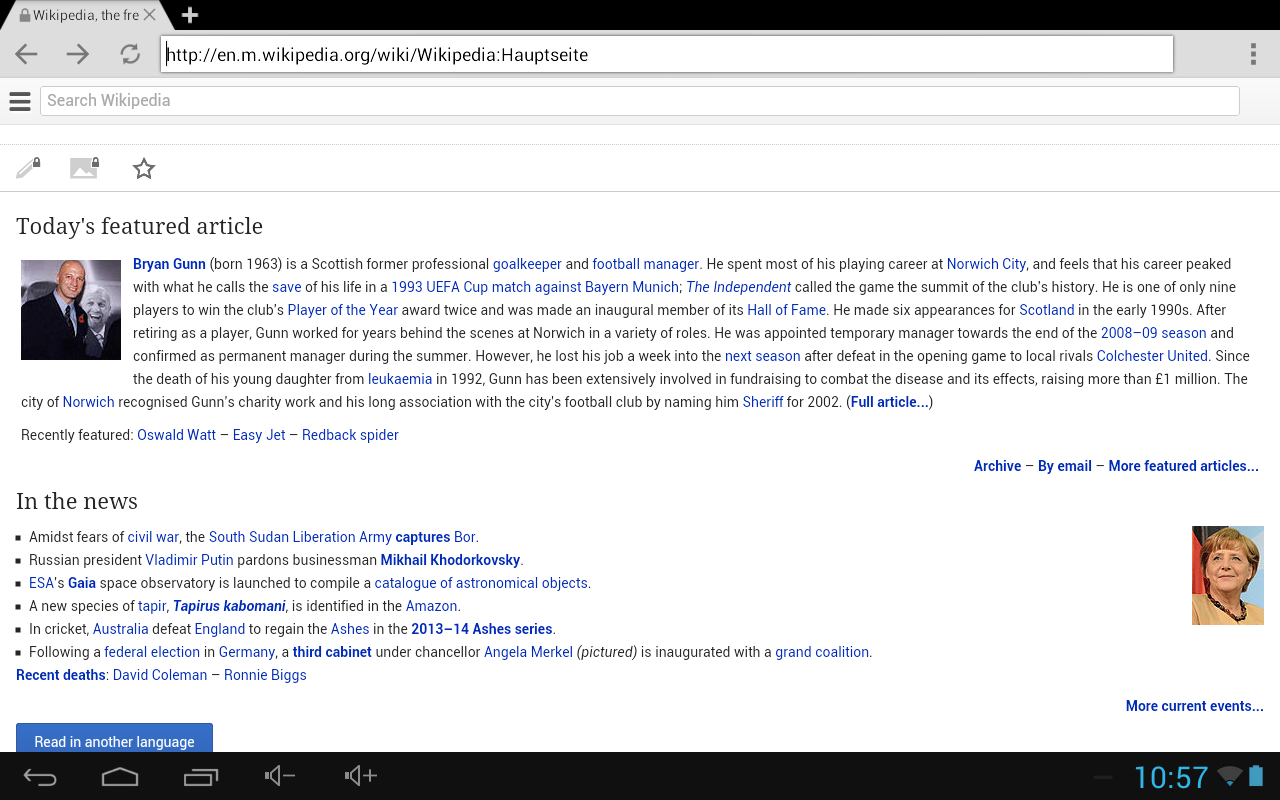Open the goalkeeper link
This screenshot has width=1280, height=800.
coord(527,264)
